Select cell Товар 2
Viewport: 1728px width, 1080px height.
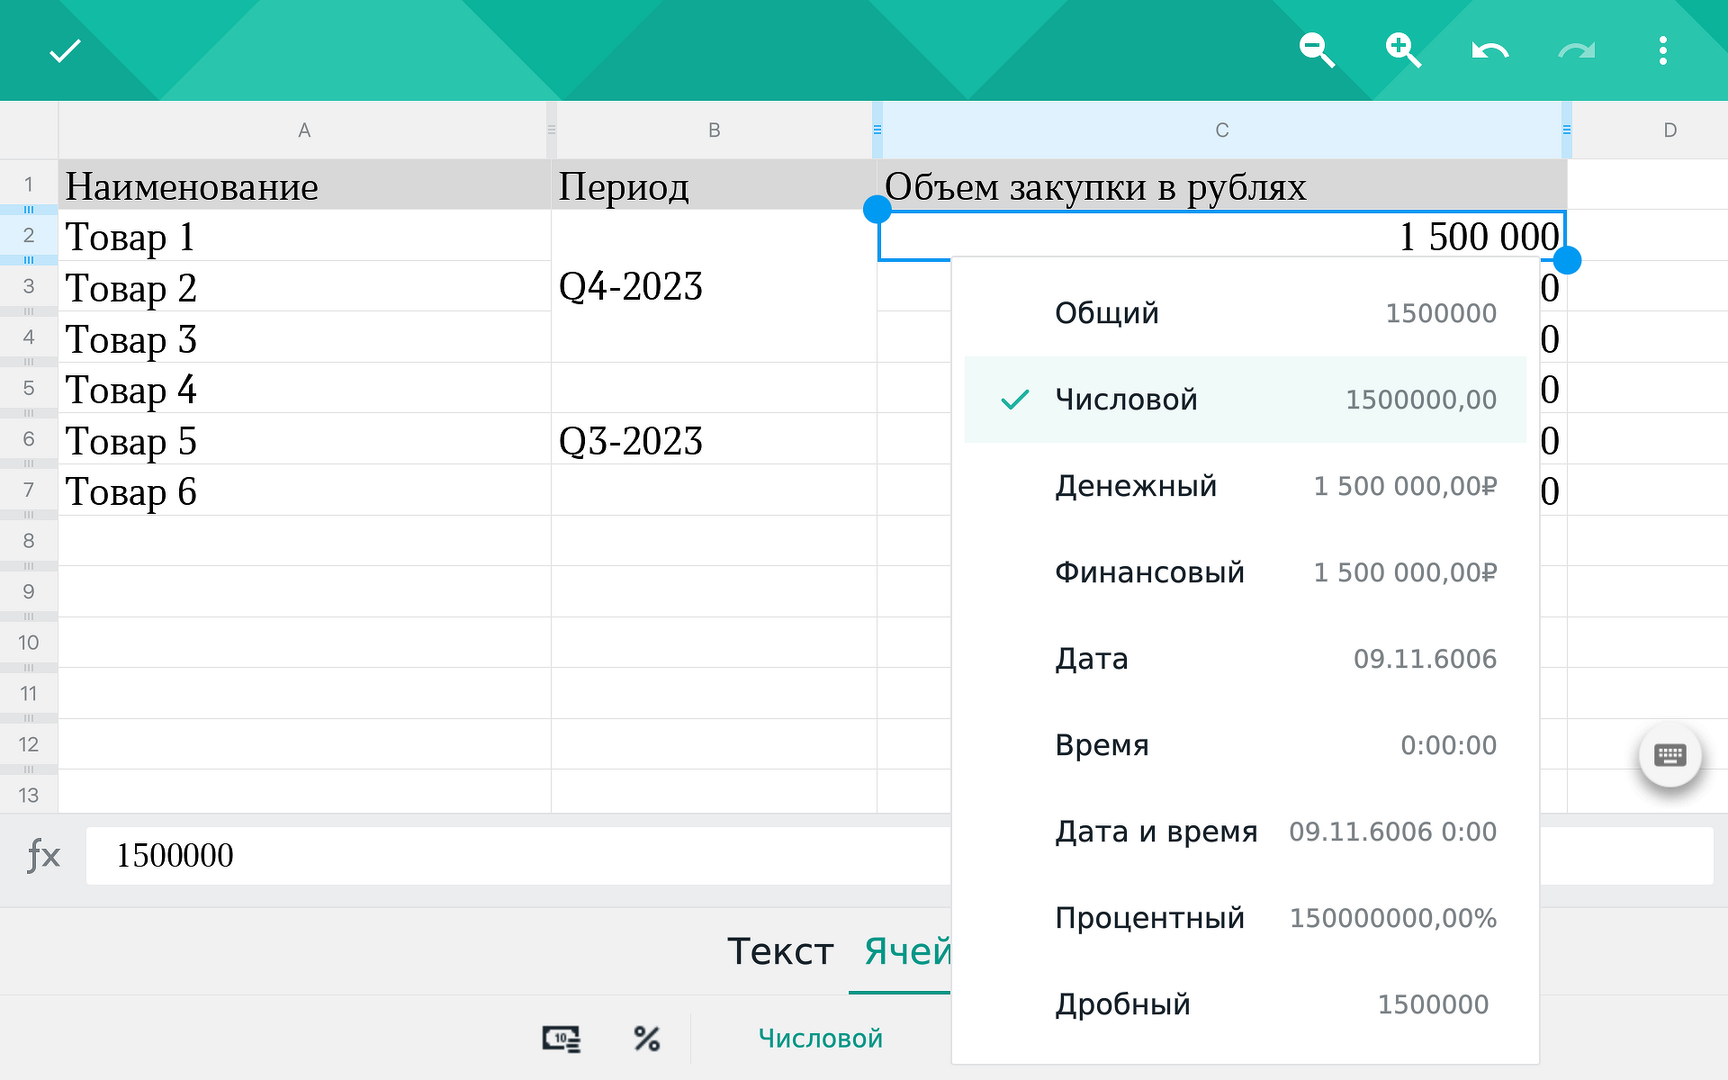(305, 287)
